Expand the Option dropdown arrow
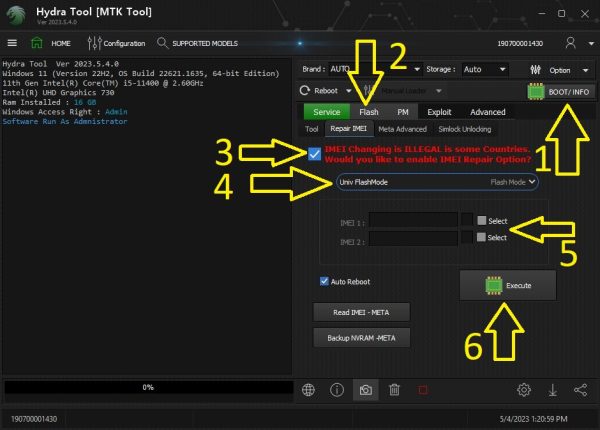This screenshot has height=430, width=600. coord(585,70)
